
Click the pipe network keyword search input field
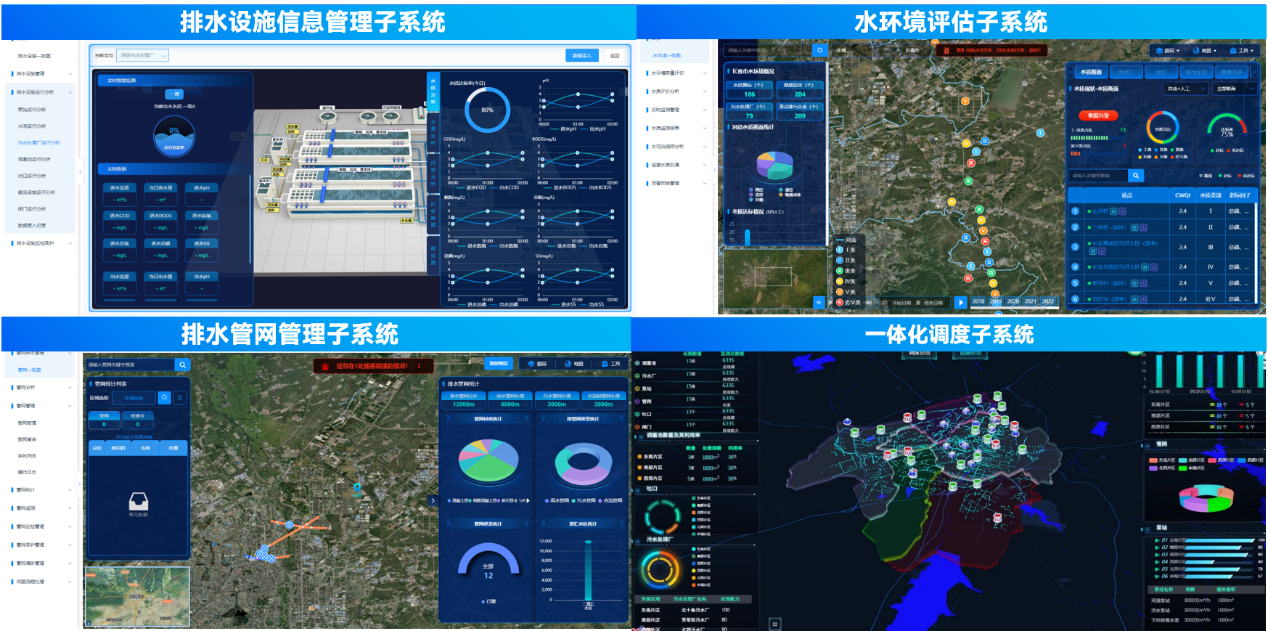(130, 366)
